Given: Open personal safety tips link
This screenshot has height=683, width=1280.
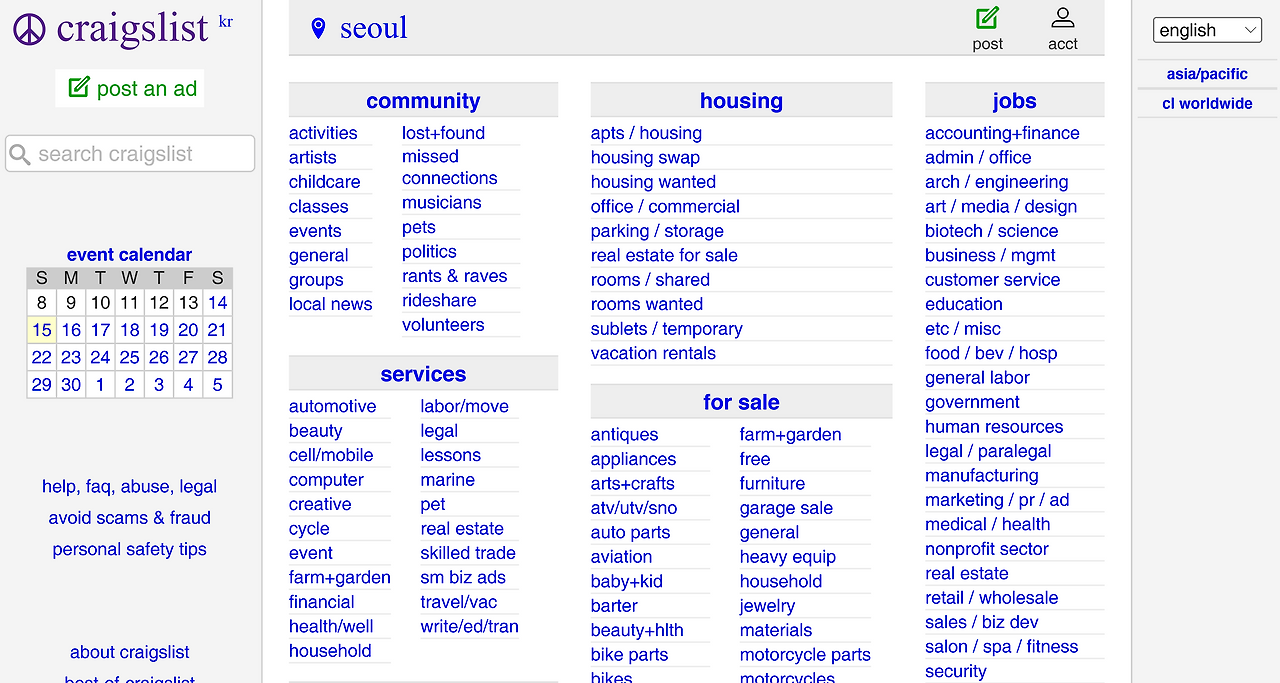Looking at the screenshot, I should [x=129, y=549].
